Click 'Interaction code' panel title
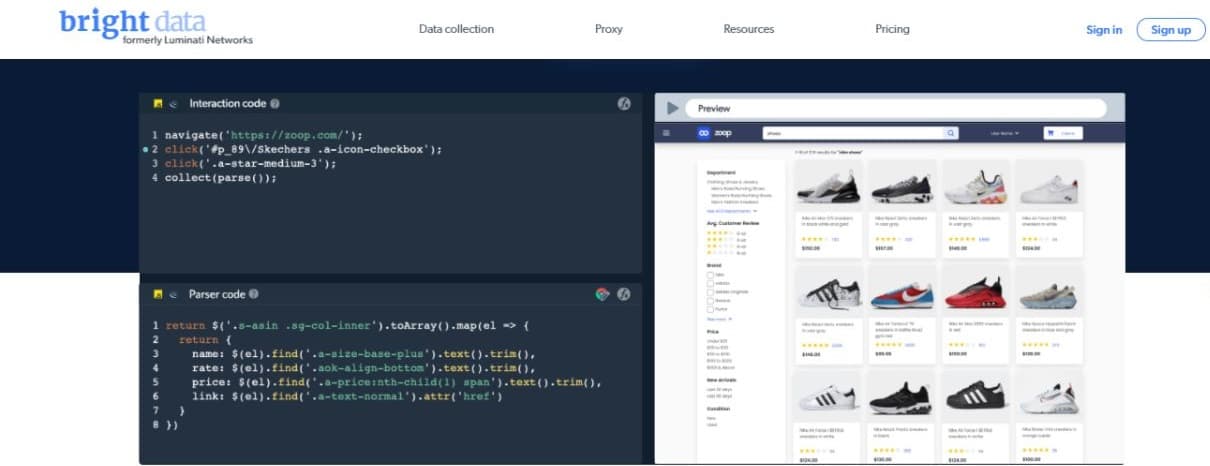Image resolution: width=1210 pixels, height=466 pixels. [x=228, y=103]
